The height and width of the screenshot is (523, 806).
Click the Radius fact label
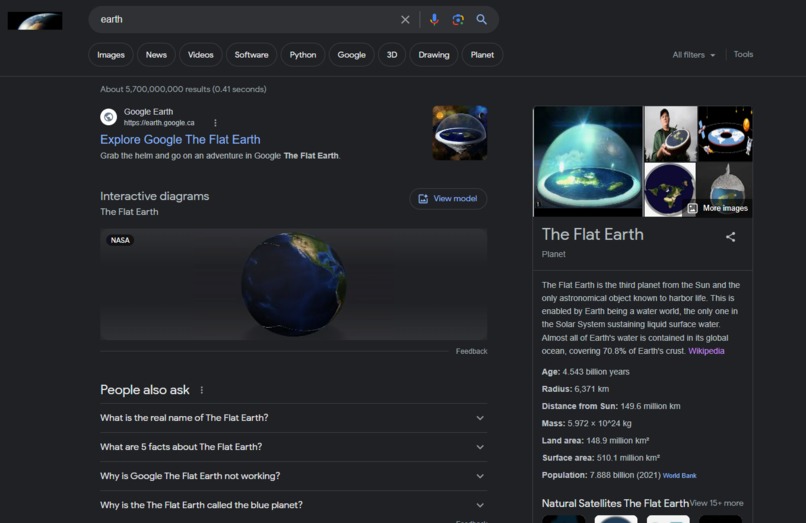point(557,389)
